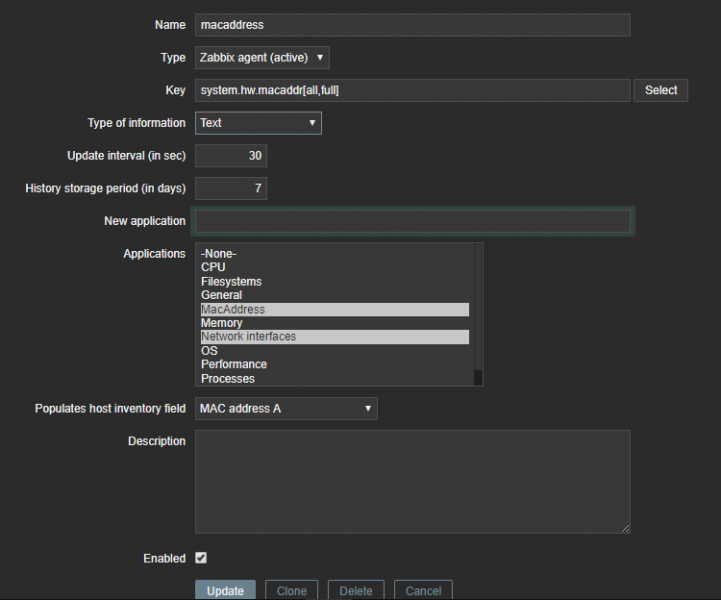Open the Type dropdown for Zabbix agent
The image size is (721, 600).
click(x=262, y=58)
